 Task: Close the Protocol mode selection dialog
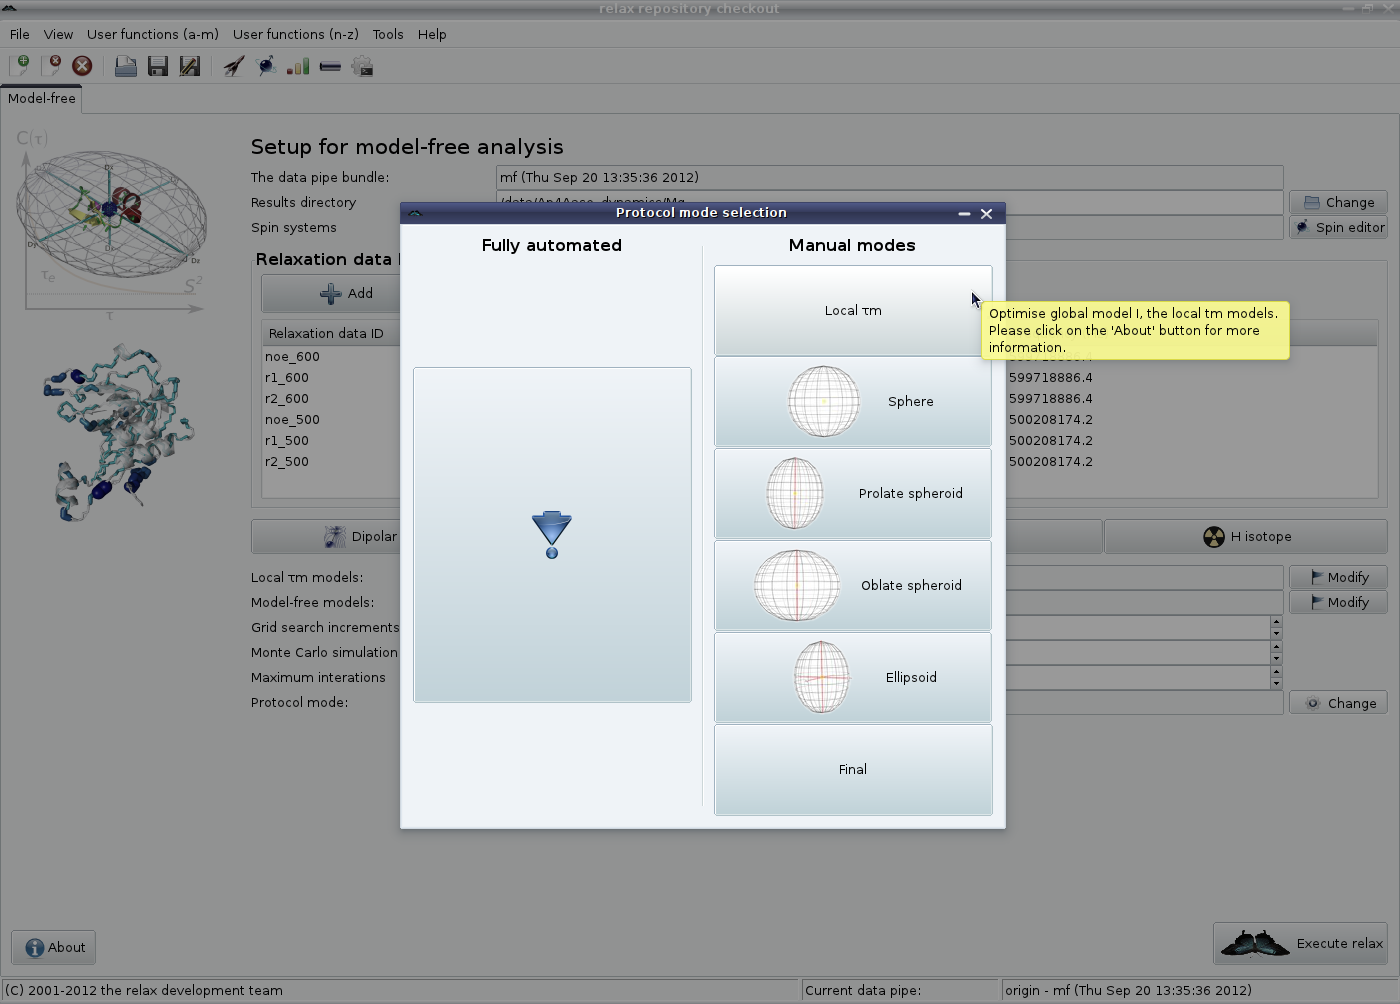[986, 213]
